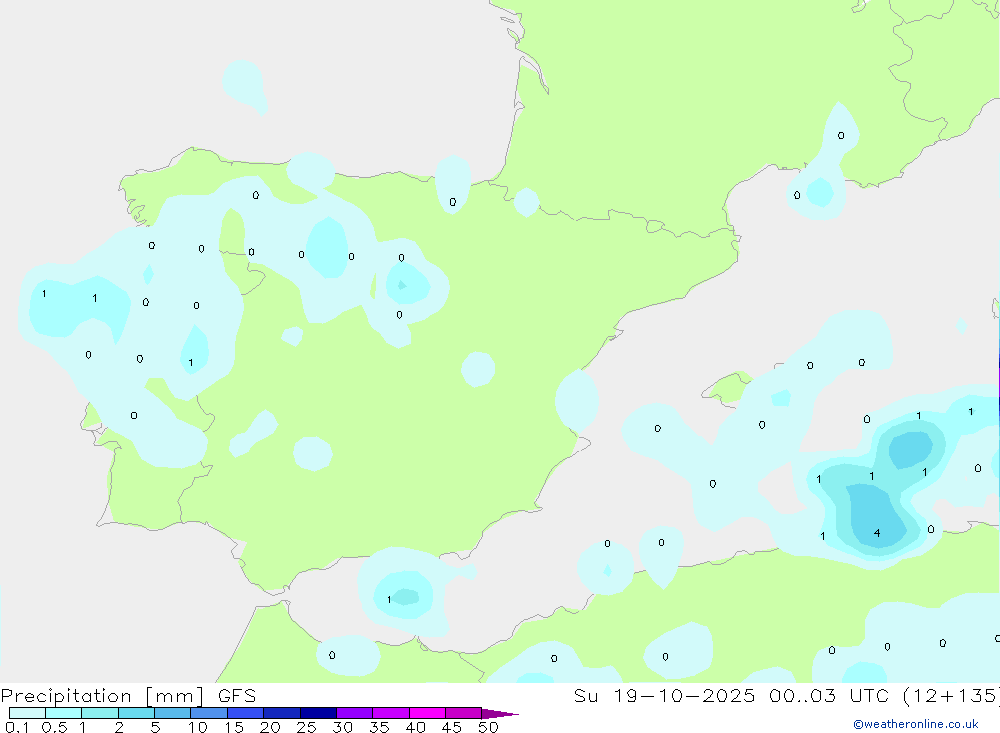The width and height of the screenshot is (1000, 733).
Task: Click the 'GFS' model label
Action: pyautogui.click(x=237, y=695)
